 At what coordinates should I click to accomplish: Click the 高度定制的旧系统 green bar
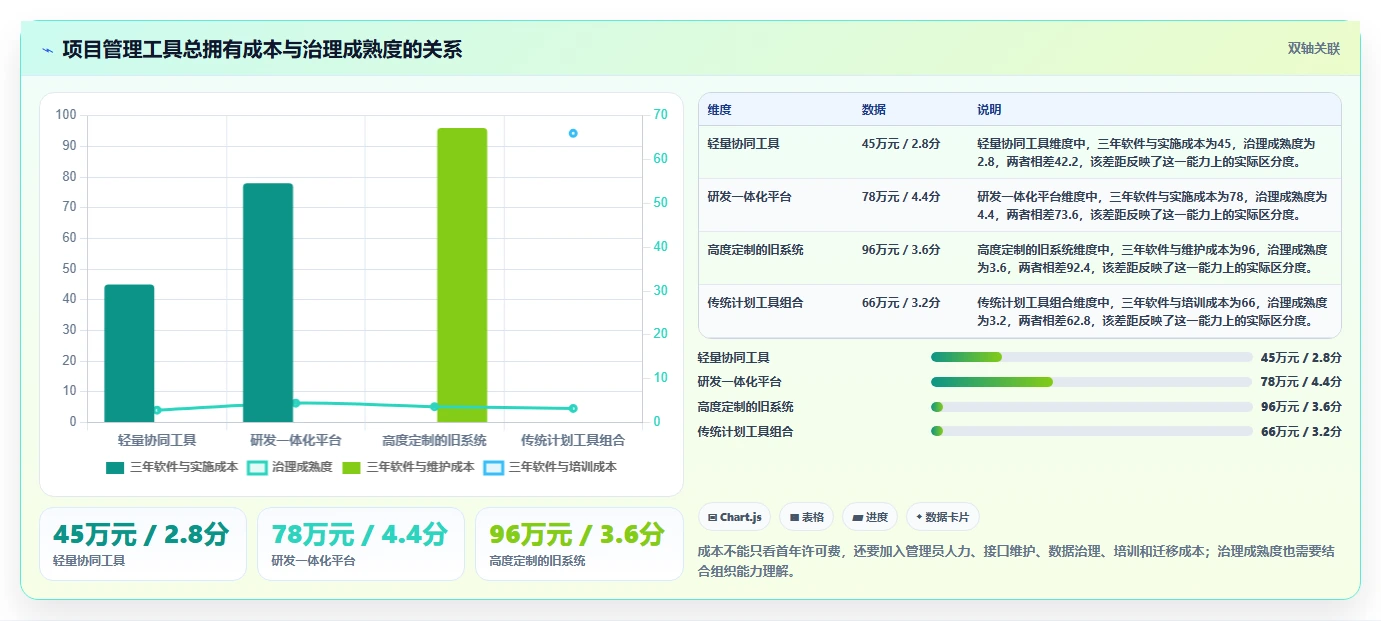point(462,275)
